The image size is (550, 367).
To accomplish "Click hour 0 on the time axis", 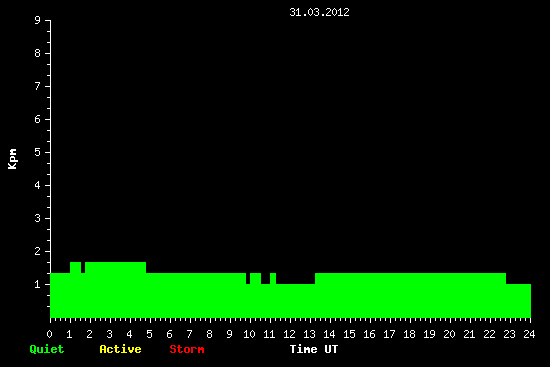I will tap(49, 334).
